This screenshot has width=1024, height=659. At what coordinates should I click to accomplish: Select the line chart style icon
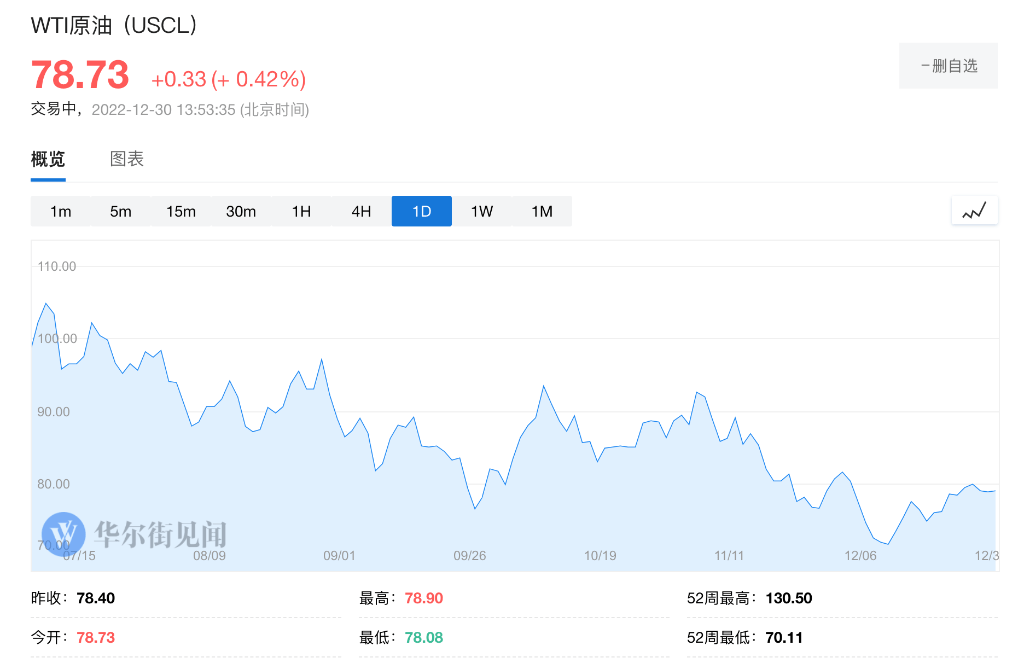point(974,210)
